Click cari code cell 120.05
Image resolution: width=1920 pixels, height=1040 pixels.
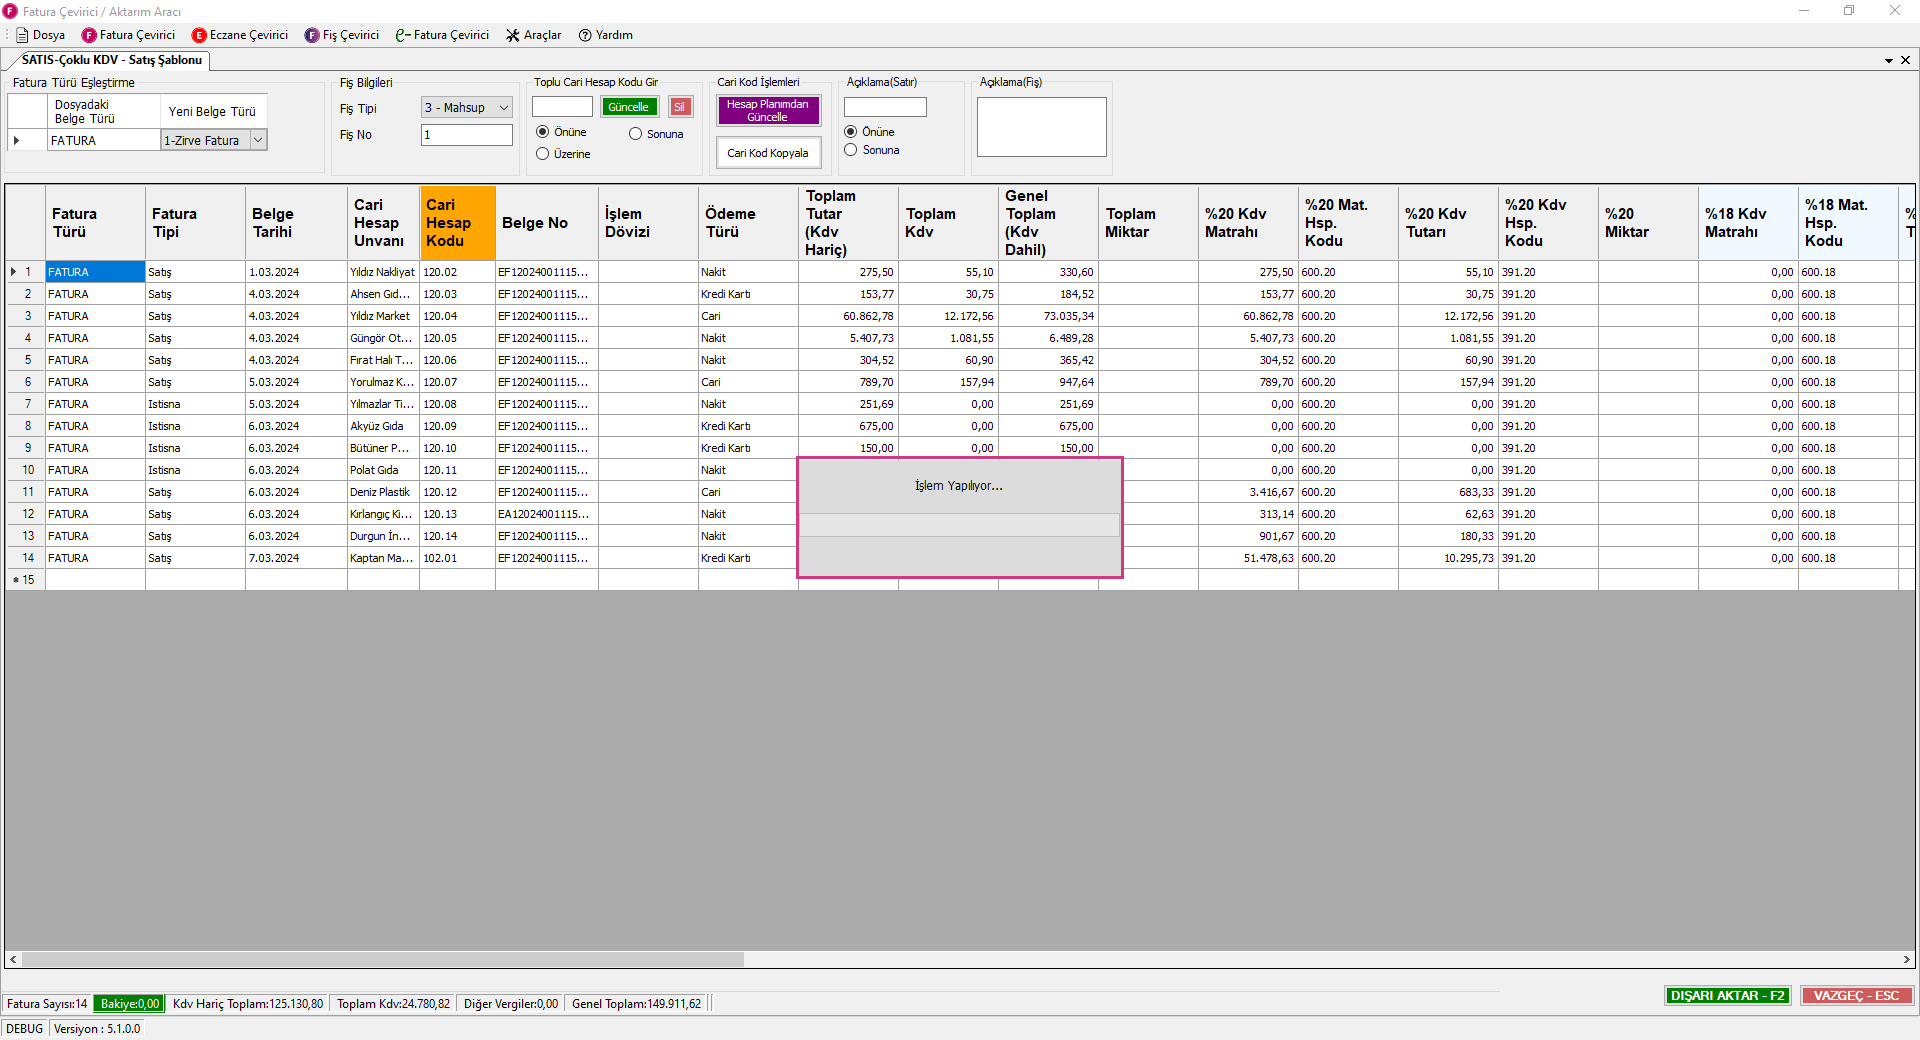[x=457, y=338]
